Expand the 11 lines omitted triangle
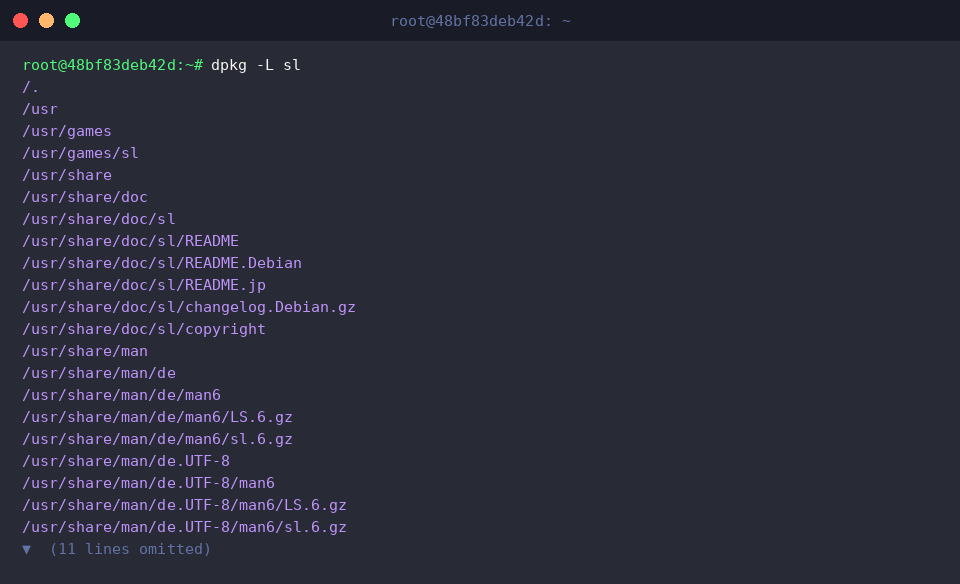The height and width of the screenshot is (584, 960). coord(26,549)
